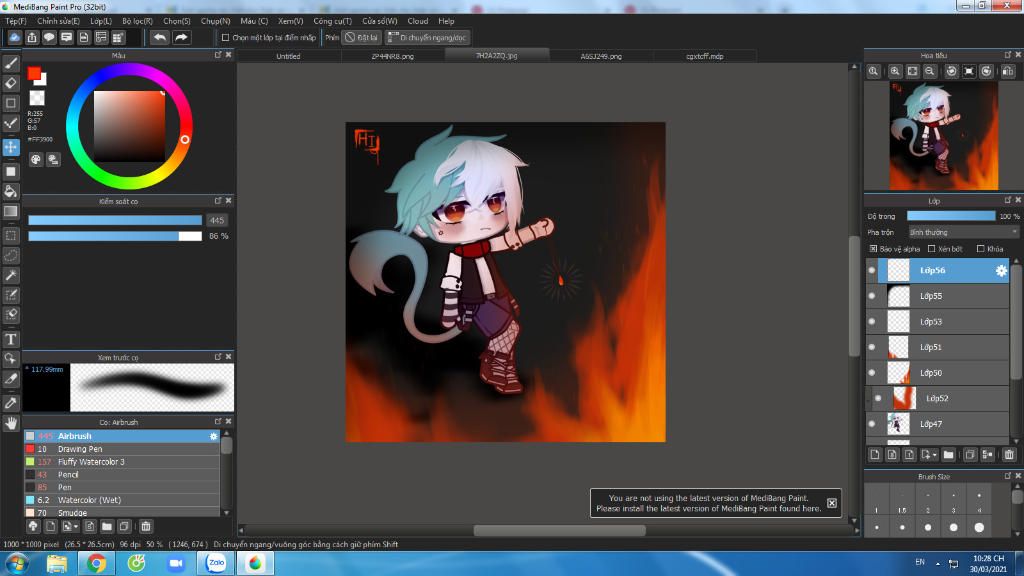This screenshot has height=576, width=1024.
Task: Select the Eraser tool
Action: click(11, 83)
